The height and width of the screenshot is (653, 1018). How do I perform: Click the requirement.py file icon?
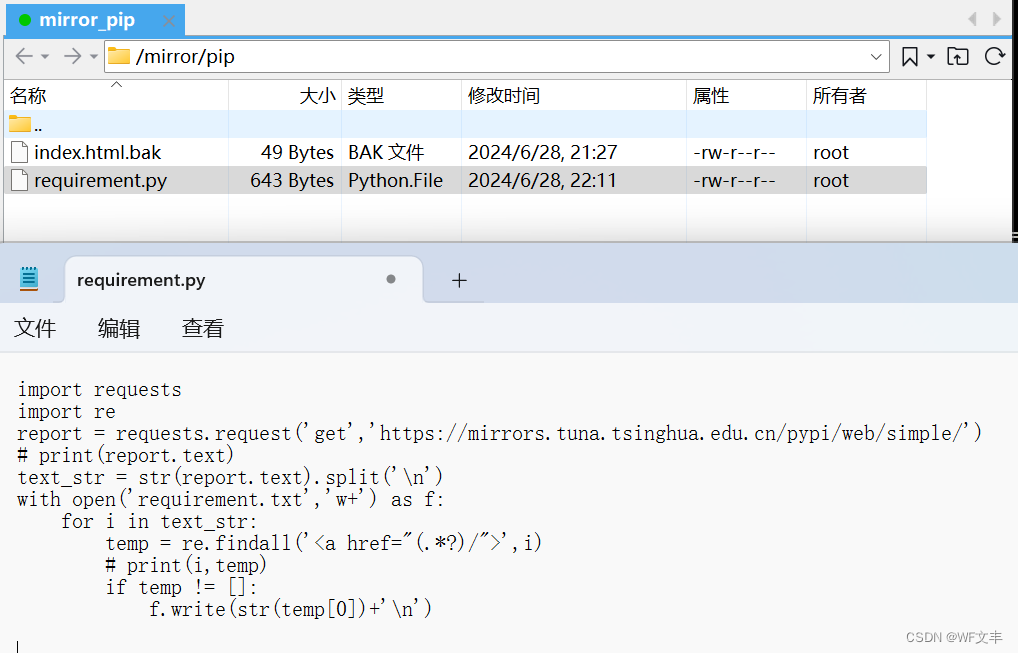pos(19,180)
